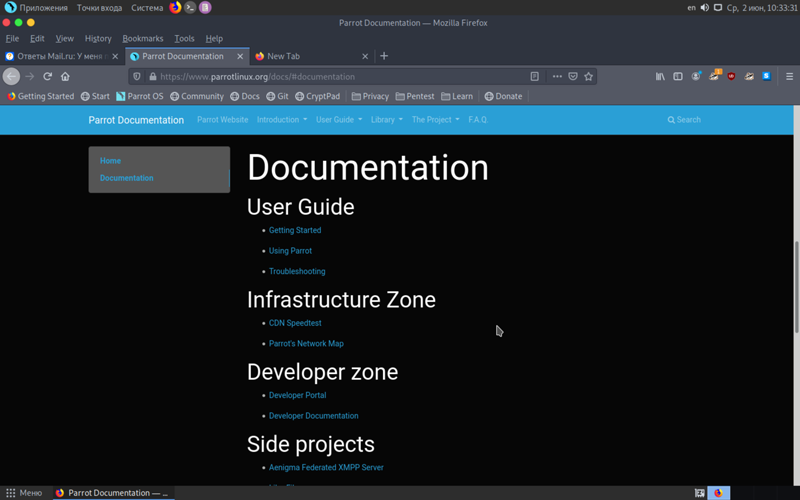Open the Система menu in top panel

pos(147,8)
